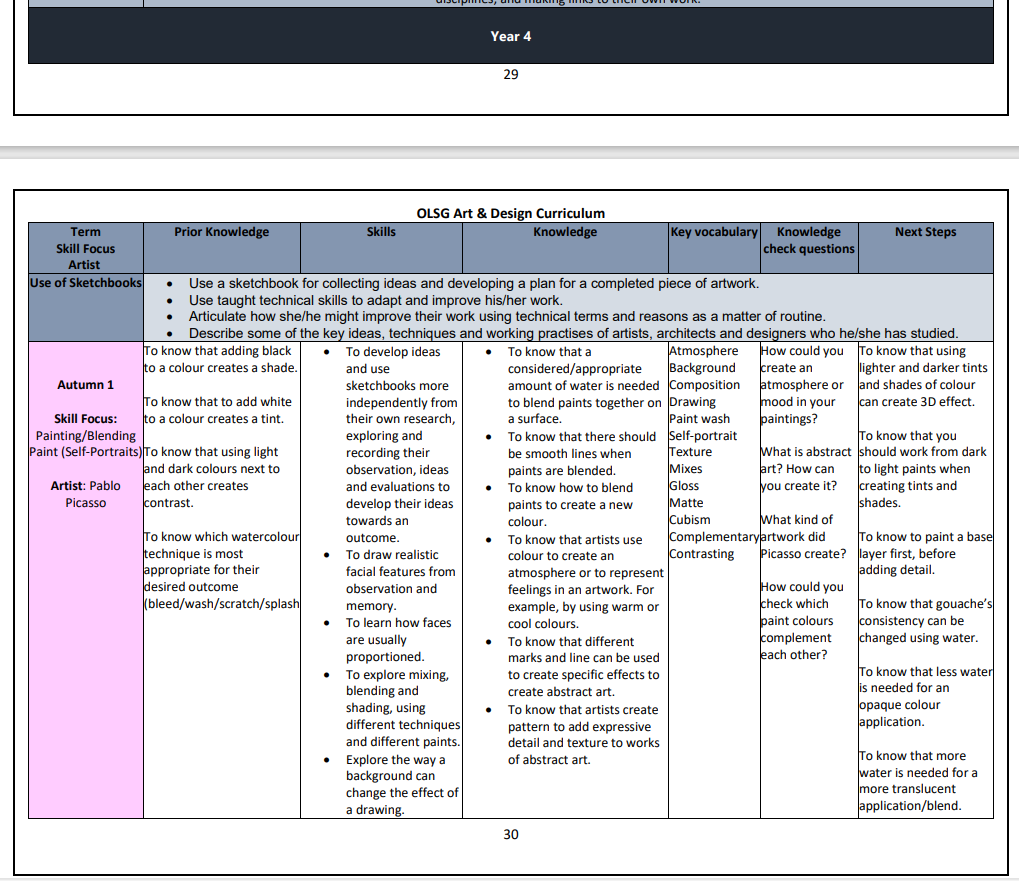Click the "Next Steps" column header
Viewport: 1019px width, 881px height.
pyautogui.click(x=925, y=232)
